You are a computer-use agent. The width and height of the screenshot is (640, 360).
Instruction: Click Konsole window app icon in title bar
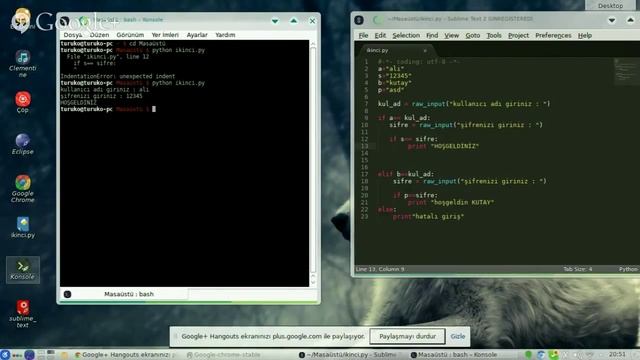(x=64, y=21)
